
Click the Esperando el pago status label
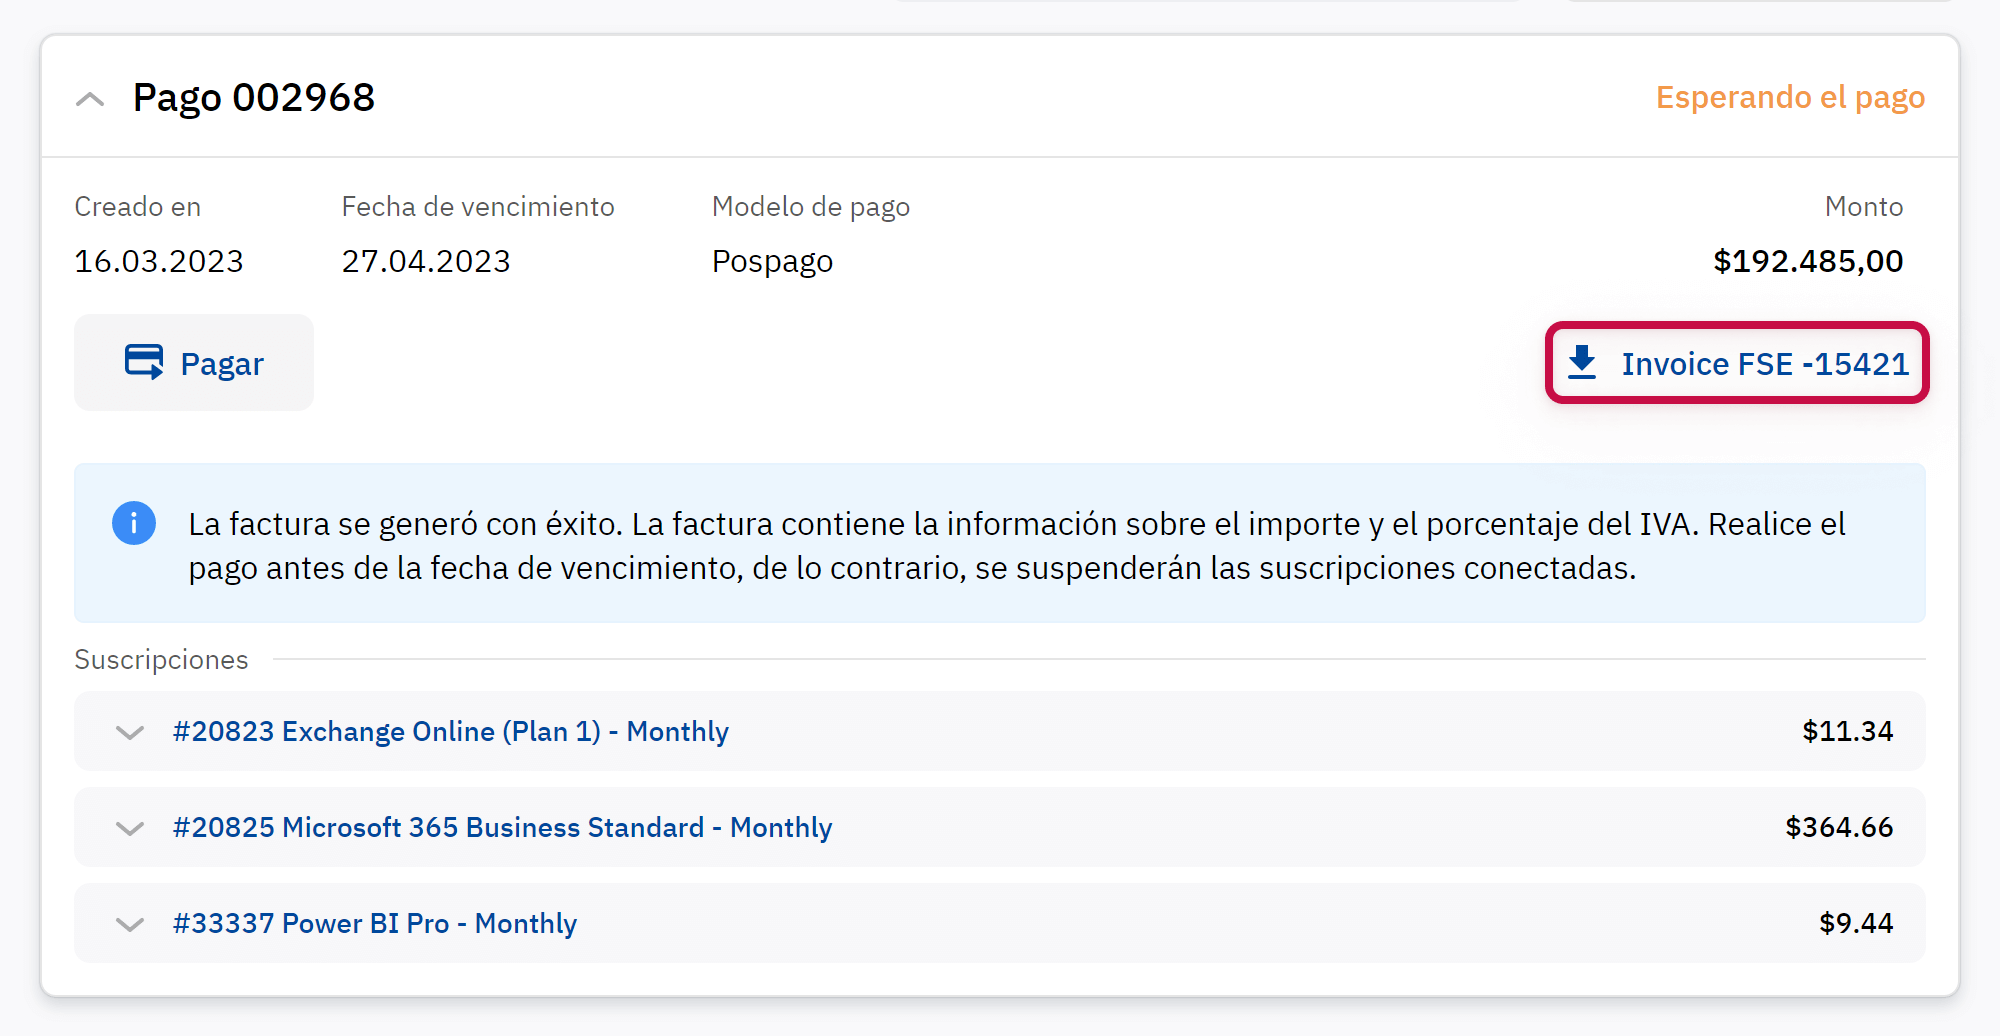click(x=1790, y=98)
